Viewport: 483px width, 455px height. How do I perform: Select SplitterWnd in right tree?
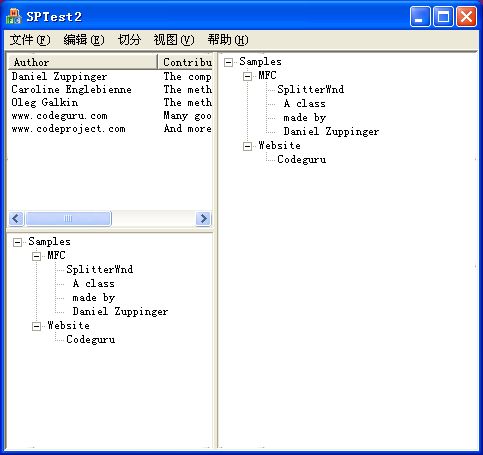pyautogui.click(x=311, y=90)
